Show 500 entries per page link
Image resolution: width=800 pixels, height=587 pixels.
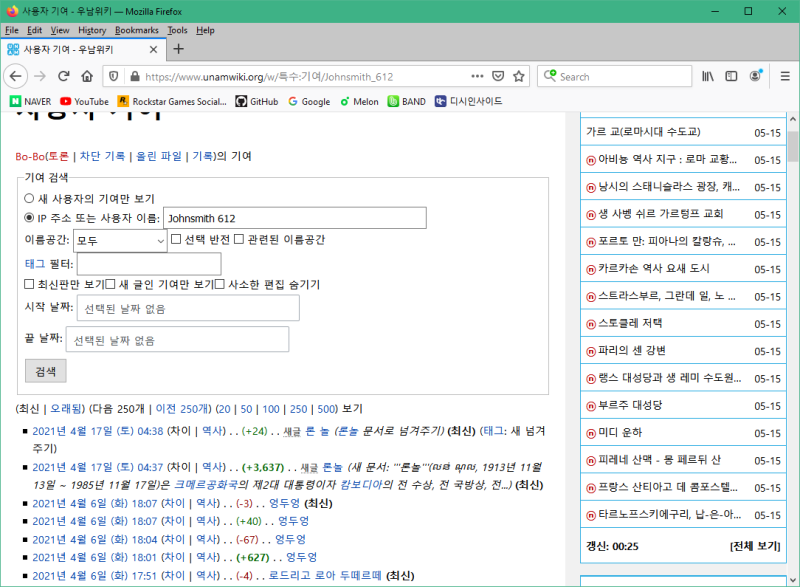327,409
